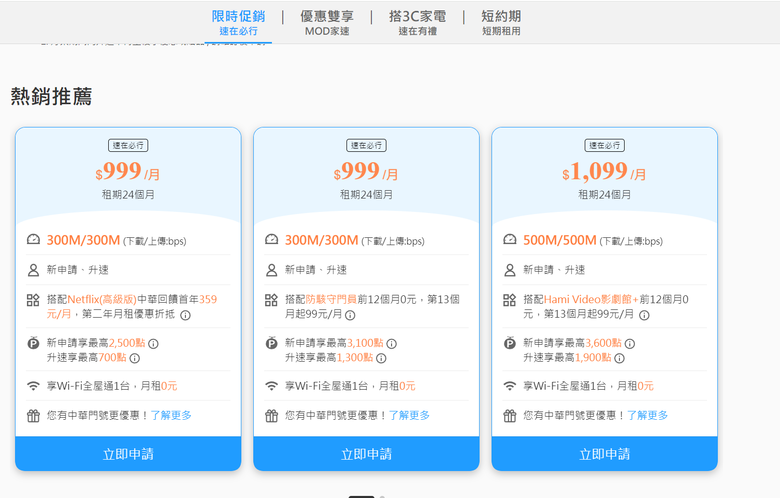Show info icon beside 2,500點

[x=153, y=344]
